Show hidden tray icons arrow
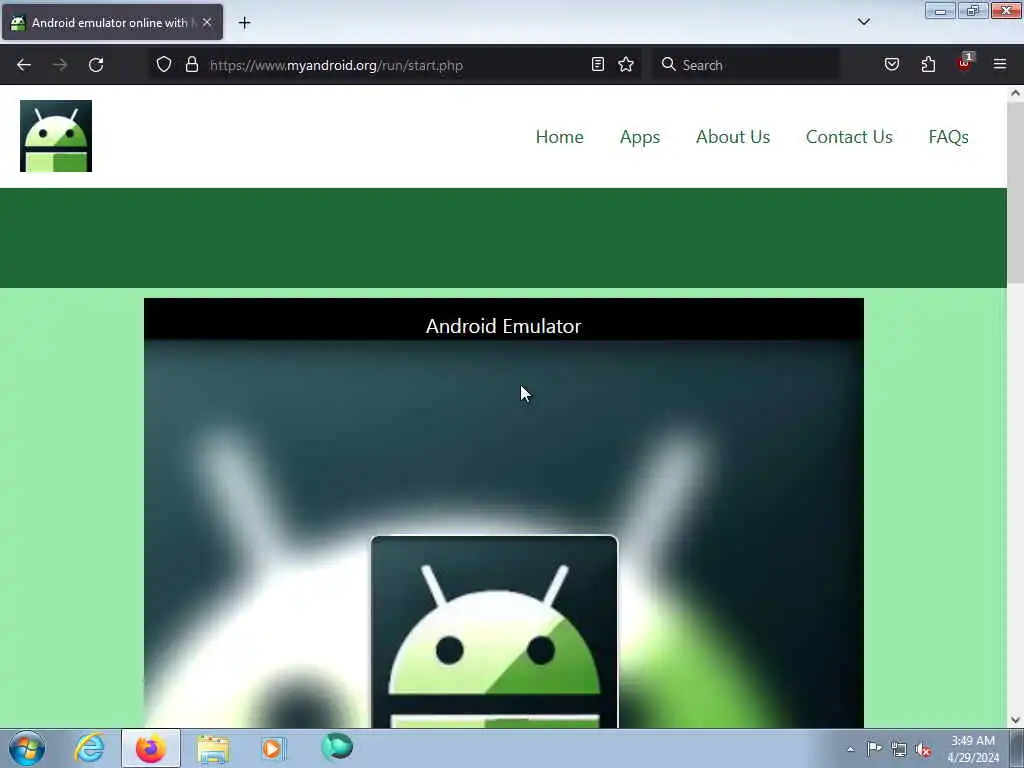Image resolution: width=1024 pixels, height=768 pixels. pos(850,749)
